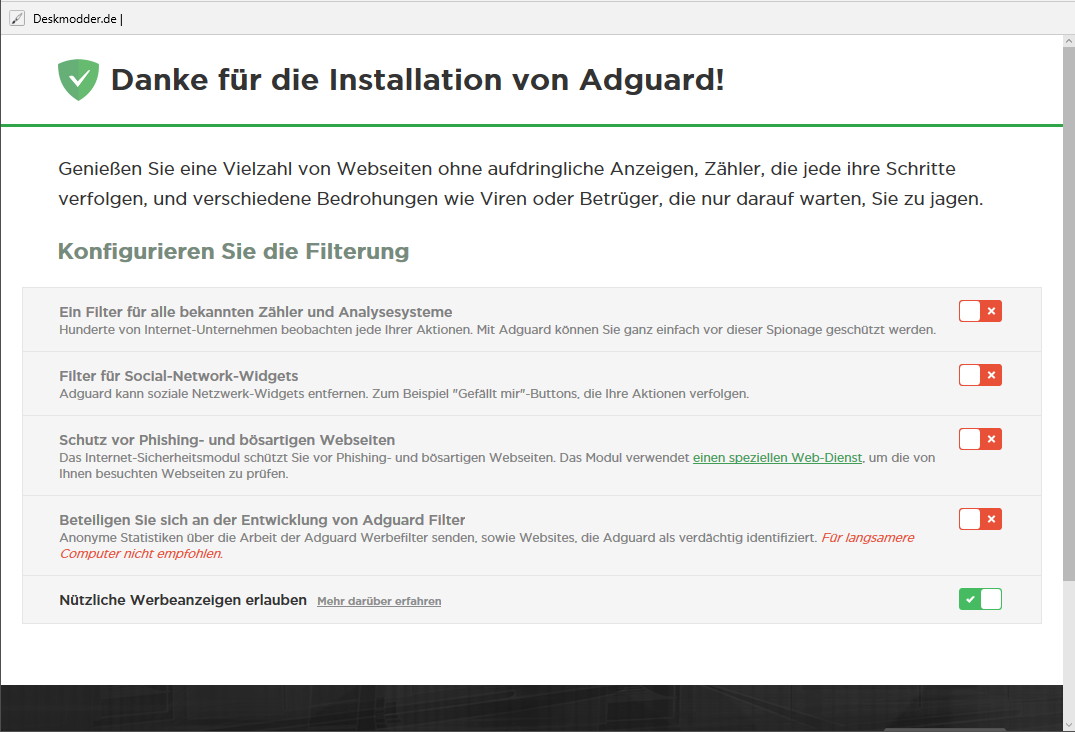Viewport: 1075px width, 732px height.
Task: Click the red 'Für langsamere Computer nicht empfohlen' warning
Action: 487,546
